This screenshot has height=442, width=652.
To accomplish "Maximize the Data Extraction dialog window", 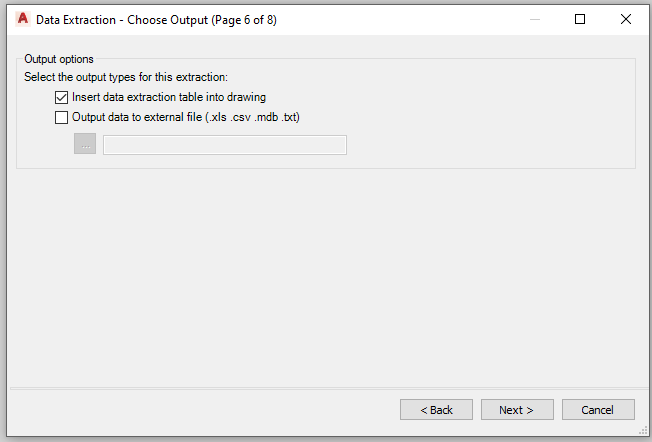I will 580,19.
